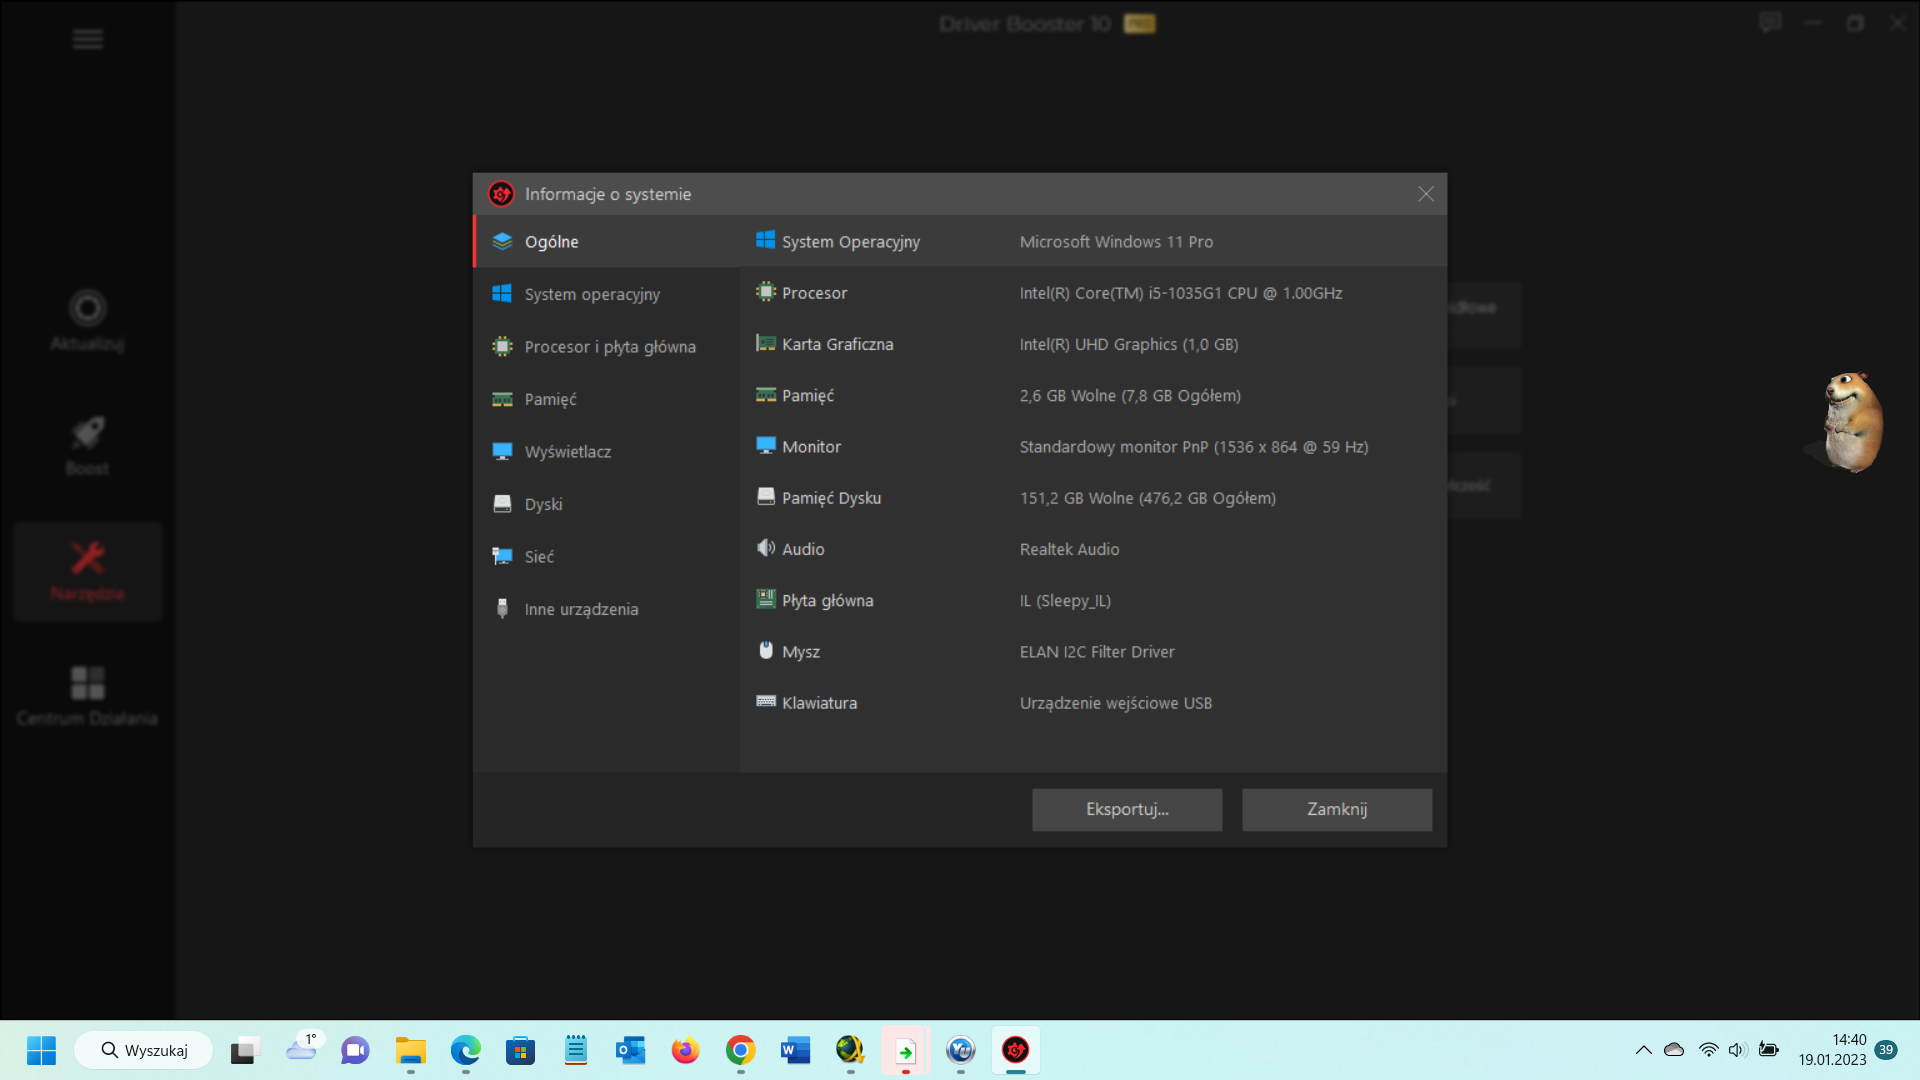Open Procesor i płyta główna category
The height and width of the screenshot is (1080, 1920).
coord(606,347)
